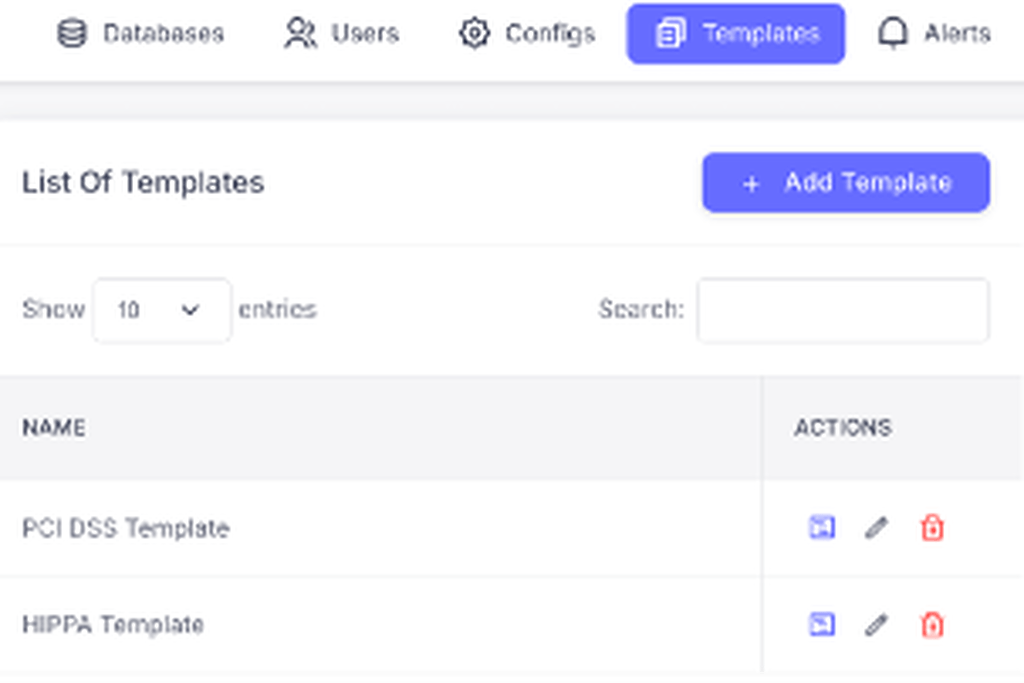
Task: Delete HIPPA Template with red icon
Action: pos(932,624)
